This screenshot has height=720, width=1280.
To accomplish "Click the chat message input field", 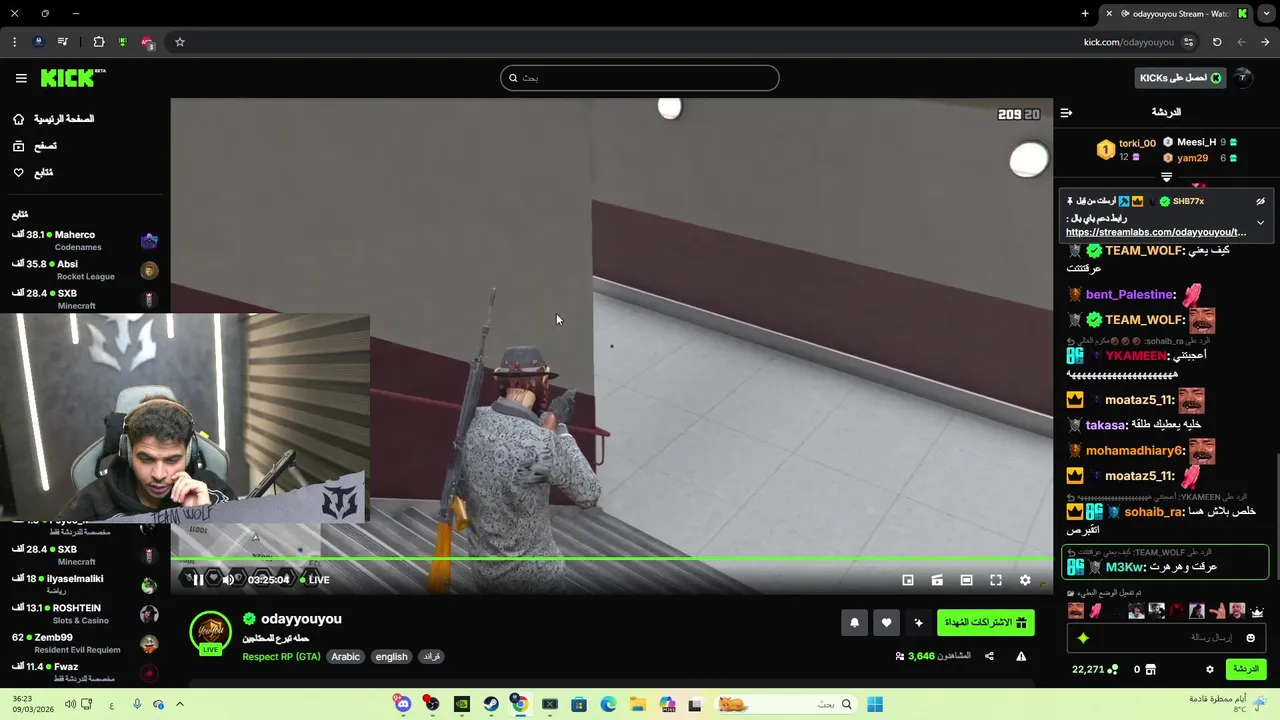I will point(1166,638).
